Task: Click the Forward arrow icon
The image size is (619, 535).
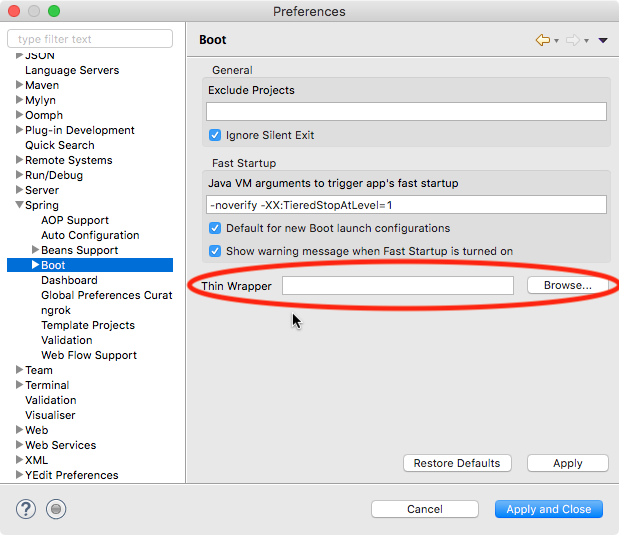Action: tap(573, 40)
